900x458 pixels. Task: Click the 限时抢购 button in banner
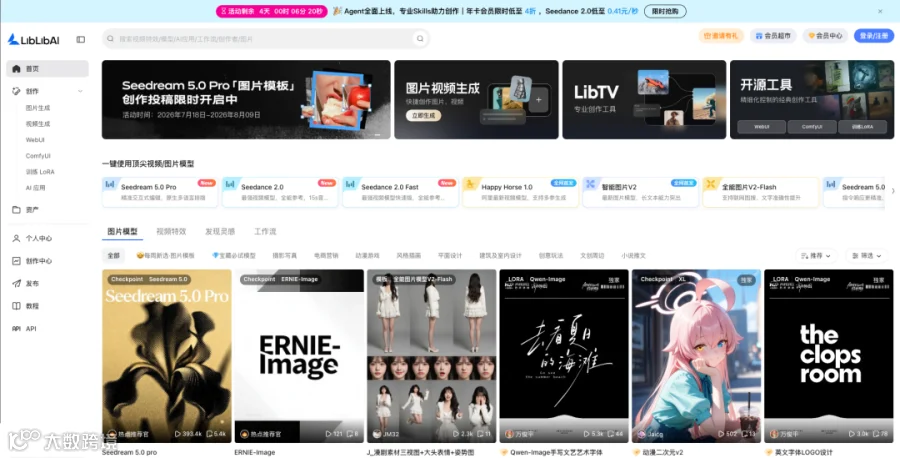click(x=665, y=11)
